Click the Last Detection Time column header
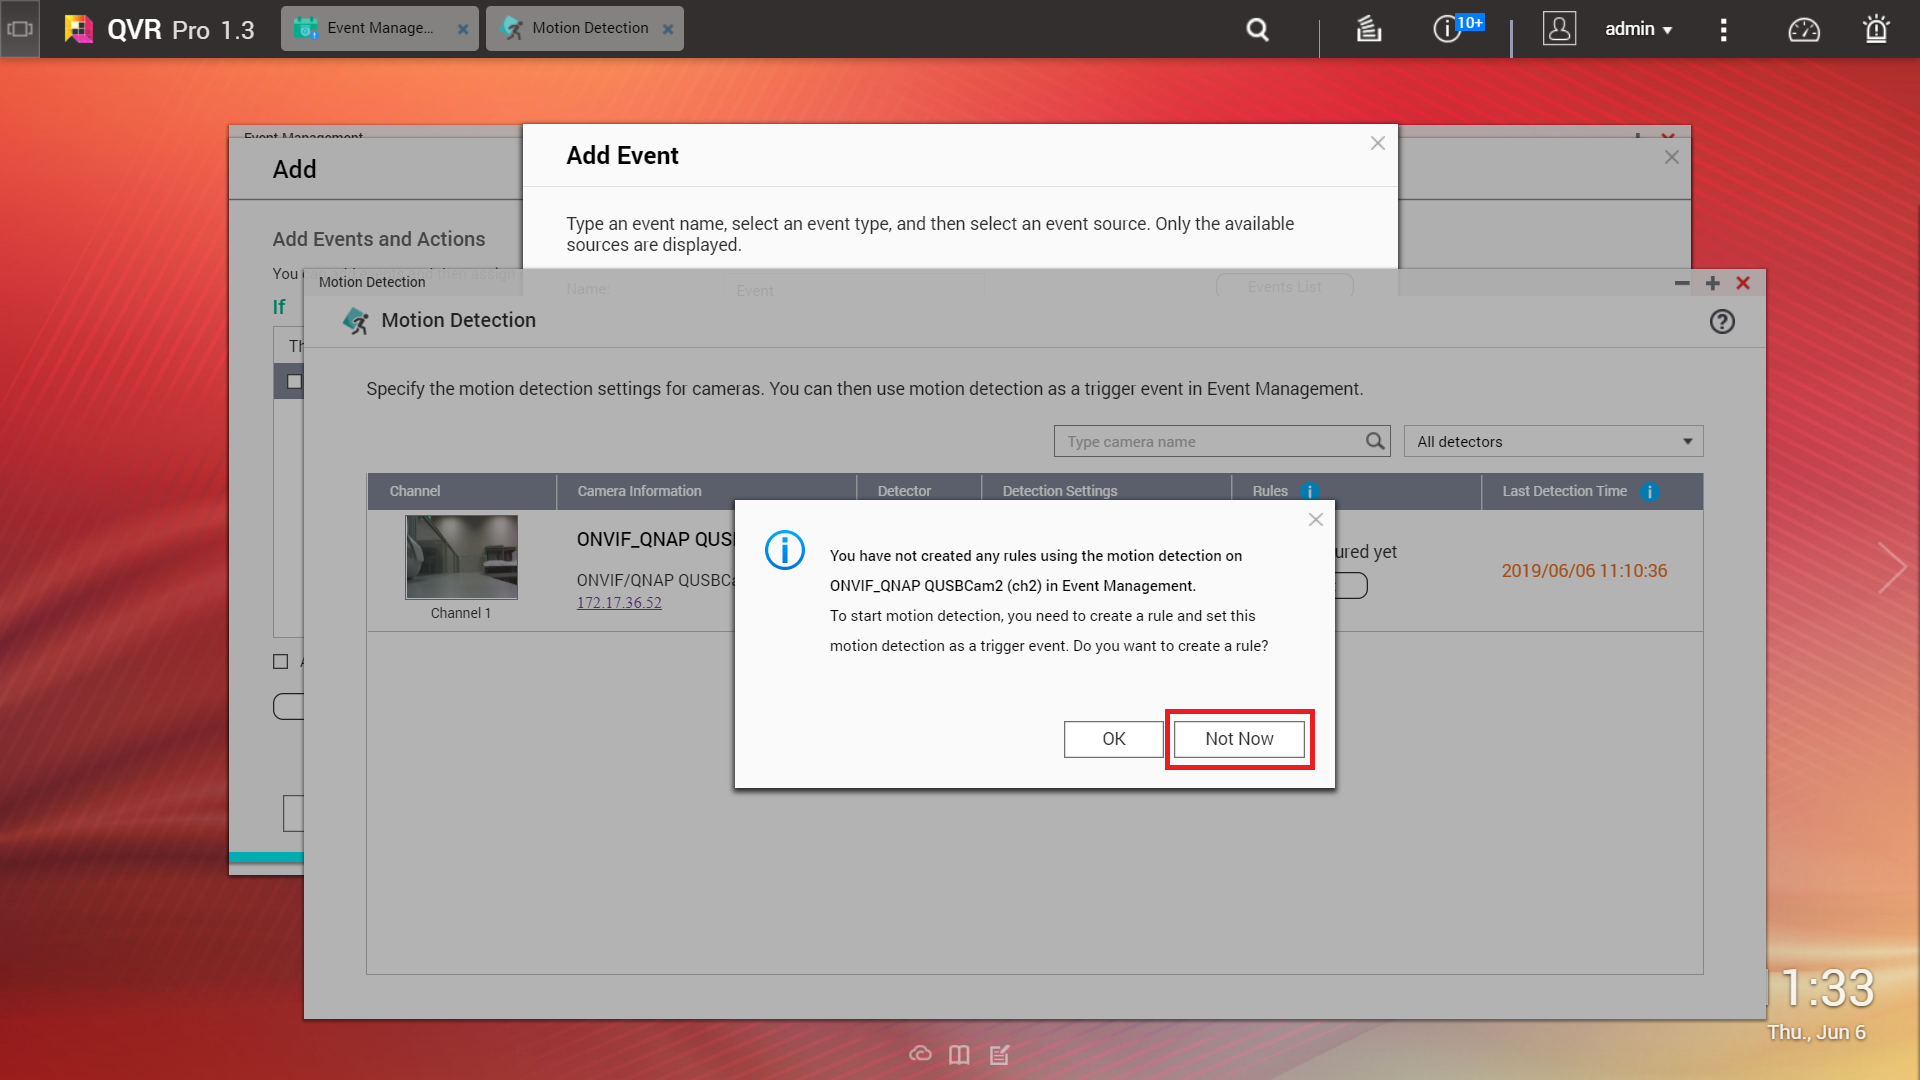This screenshot has height=1080, width=1920. pos(1592,491)
